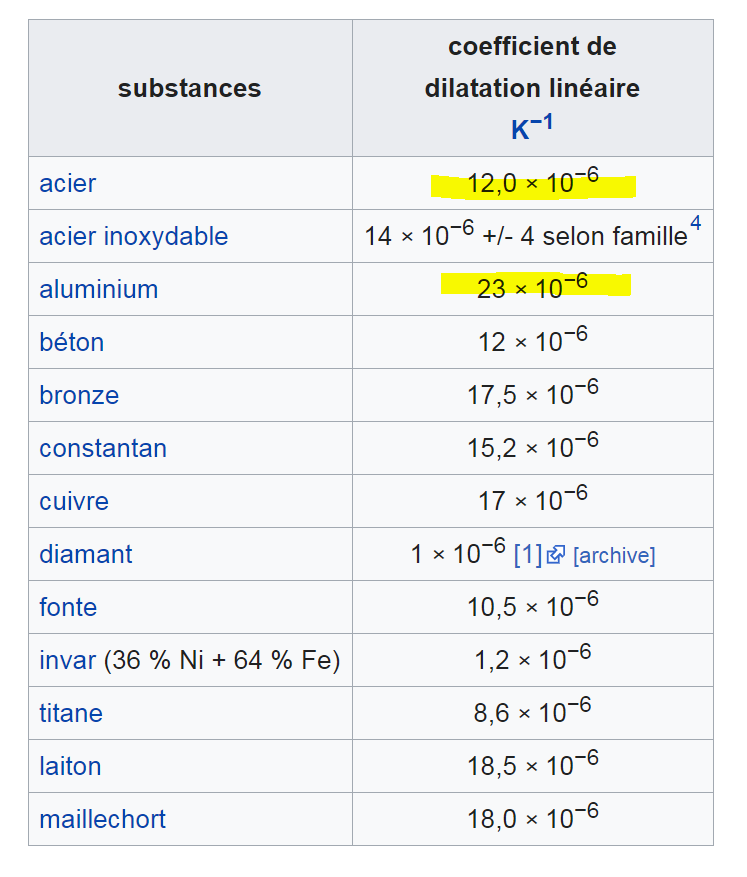Open external reference [1] for diamant
This screenshot has width=747, height=877.
click(527, 555)
